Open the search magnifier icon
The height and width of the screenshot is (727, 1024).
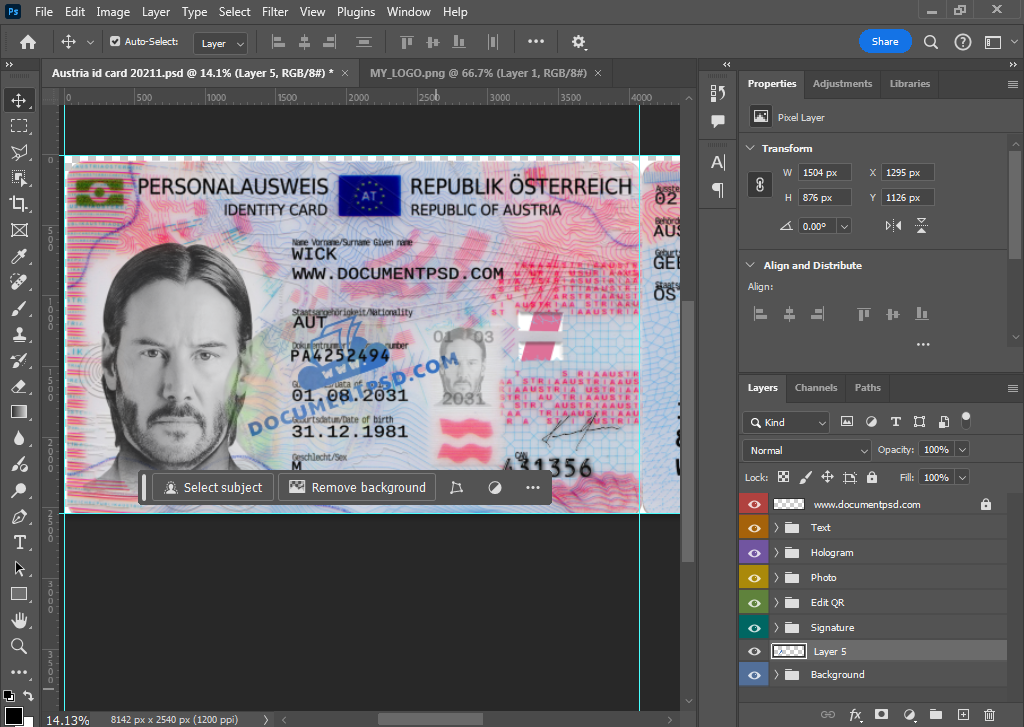coord(931,42)
